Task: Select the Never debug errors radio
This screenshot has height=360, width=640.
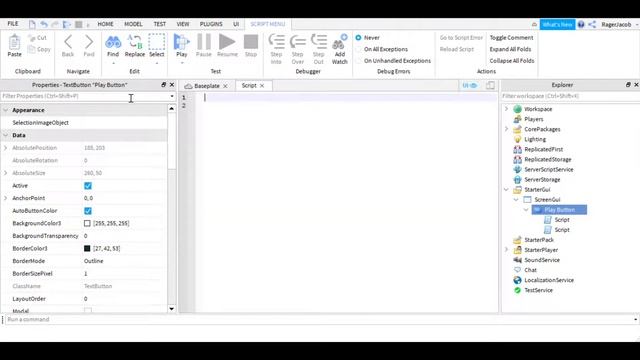Action: pos(358,38)
